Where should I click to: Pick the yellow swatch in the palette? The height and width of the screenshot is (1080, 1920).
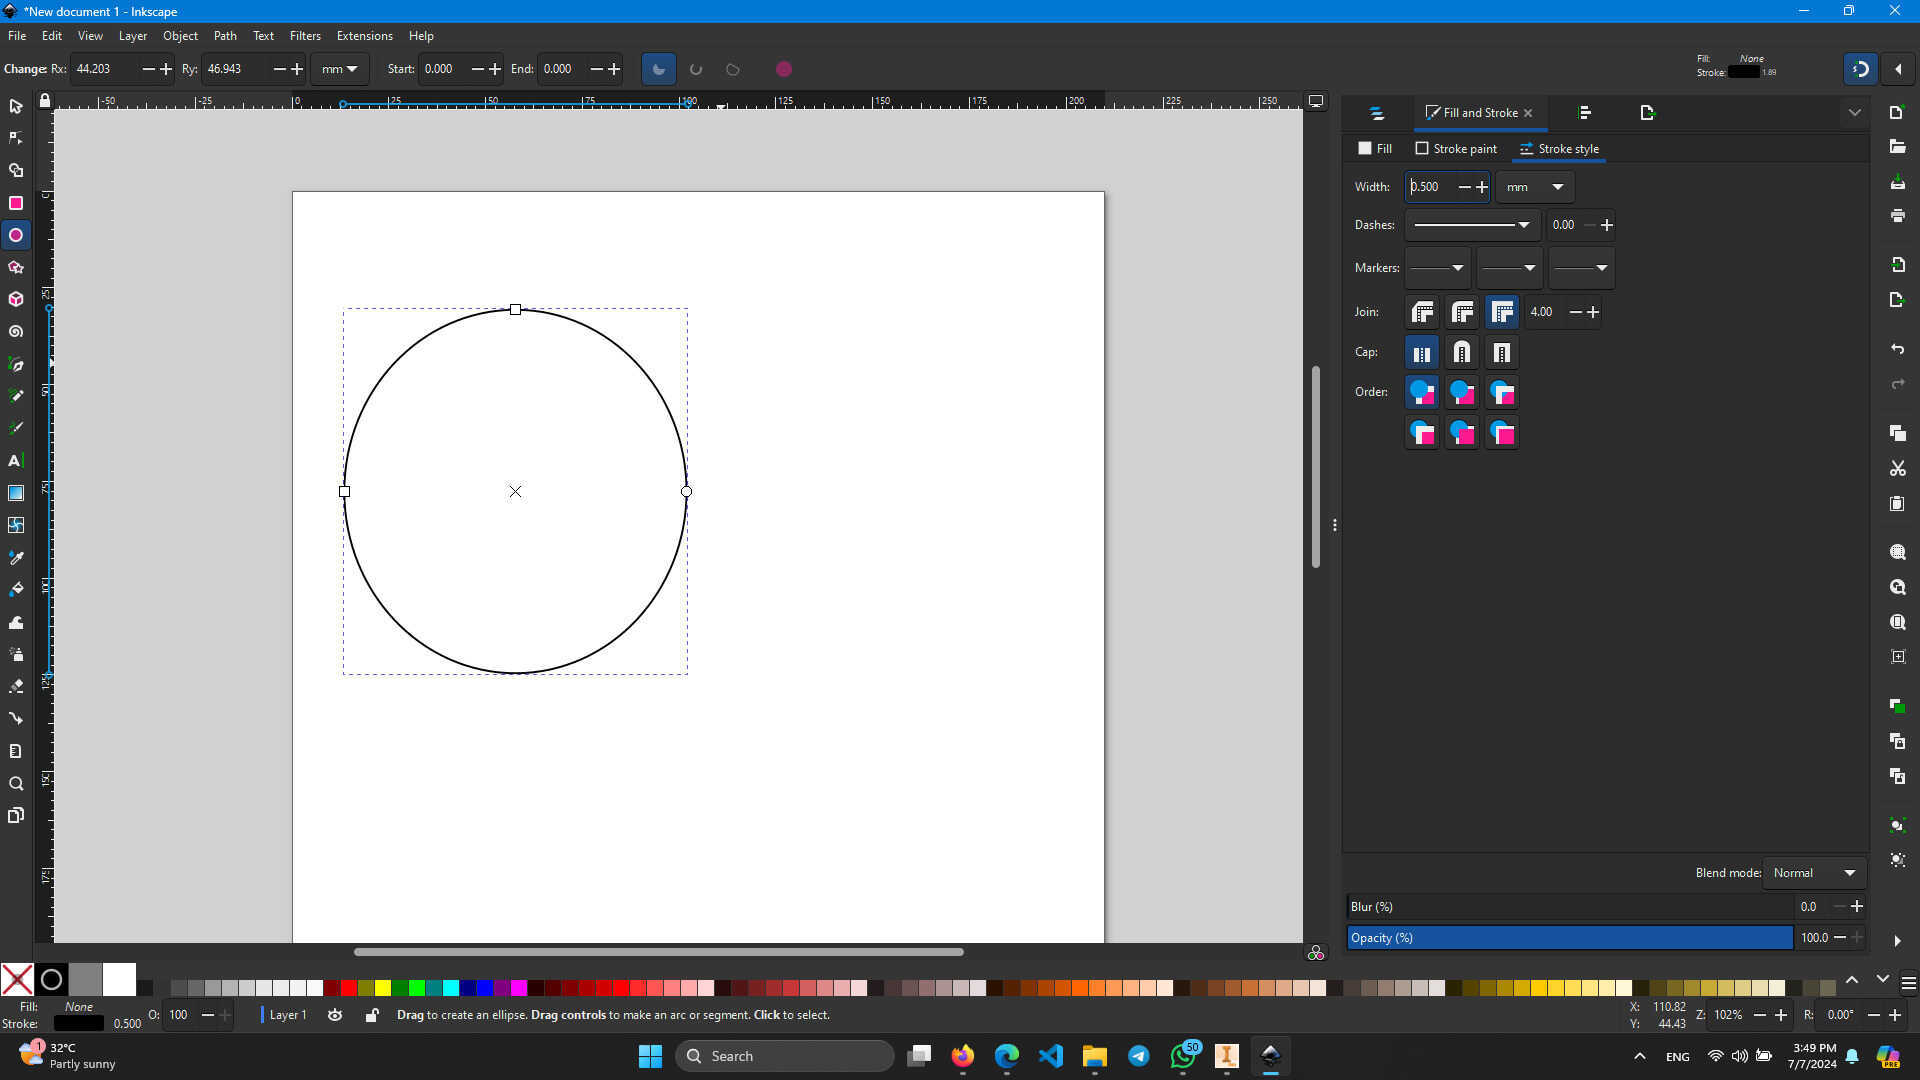[383, 988]
